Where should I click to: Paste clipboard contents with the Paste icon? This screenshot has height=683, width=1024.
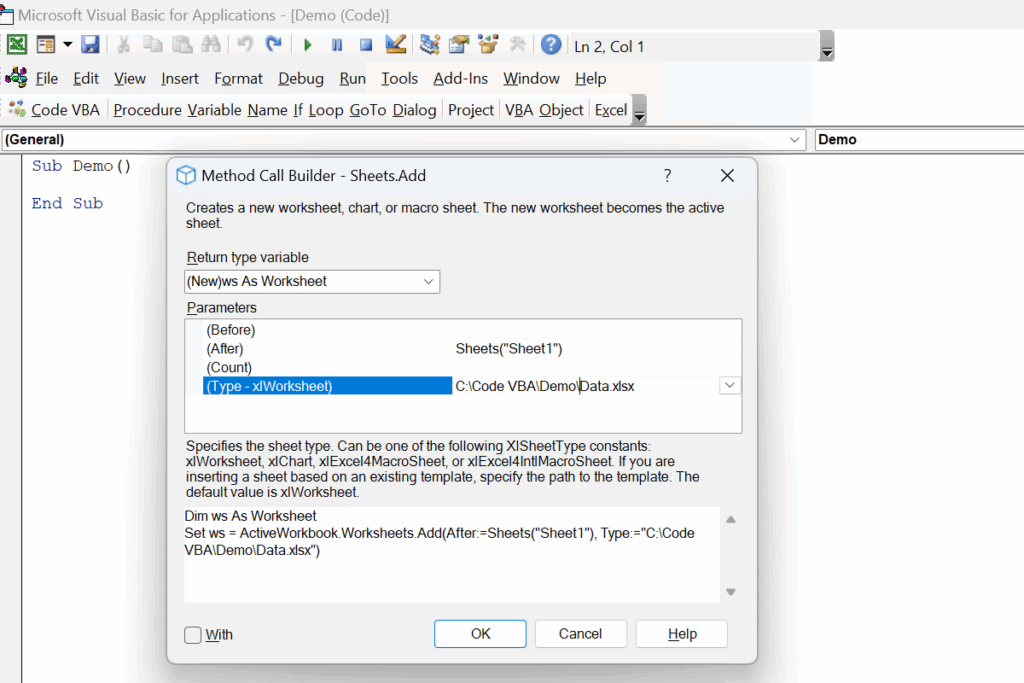(183, 44)
